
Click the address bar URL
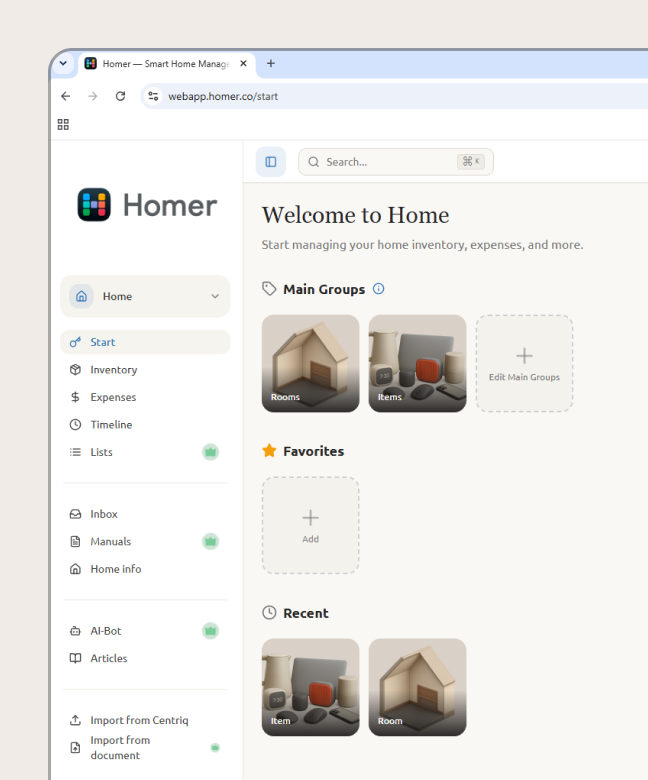[x=223, y=97]
